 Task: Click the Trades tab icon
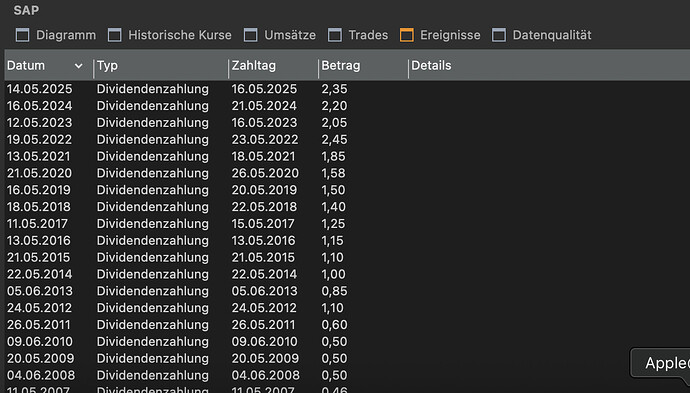pos(335,35)
